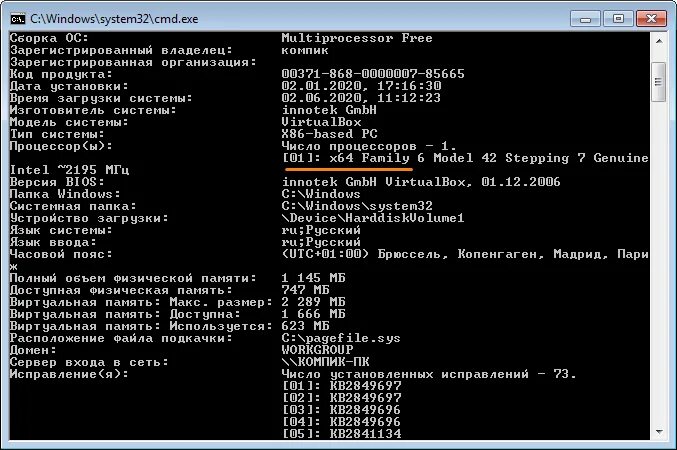Click the title text C:\Windows\system32\cmd.exe

pos(114,19)
